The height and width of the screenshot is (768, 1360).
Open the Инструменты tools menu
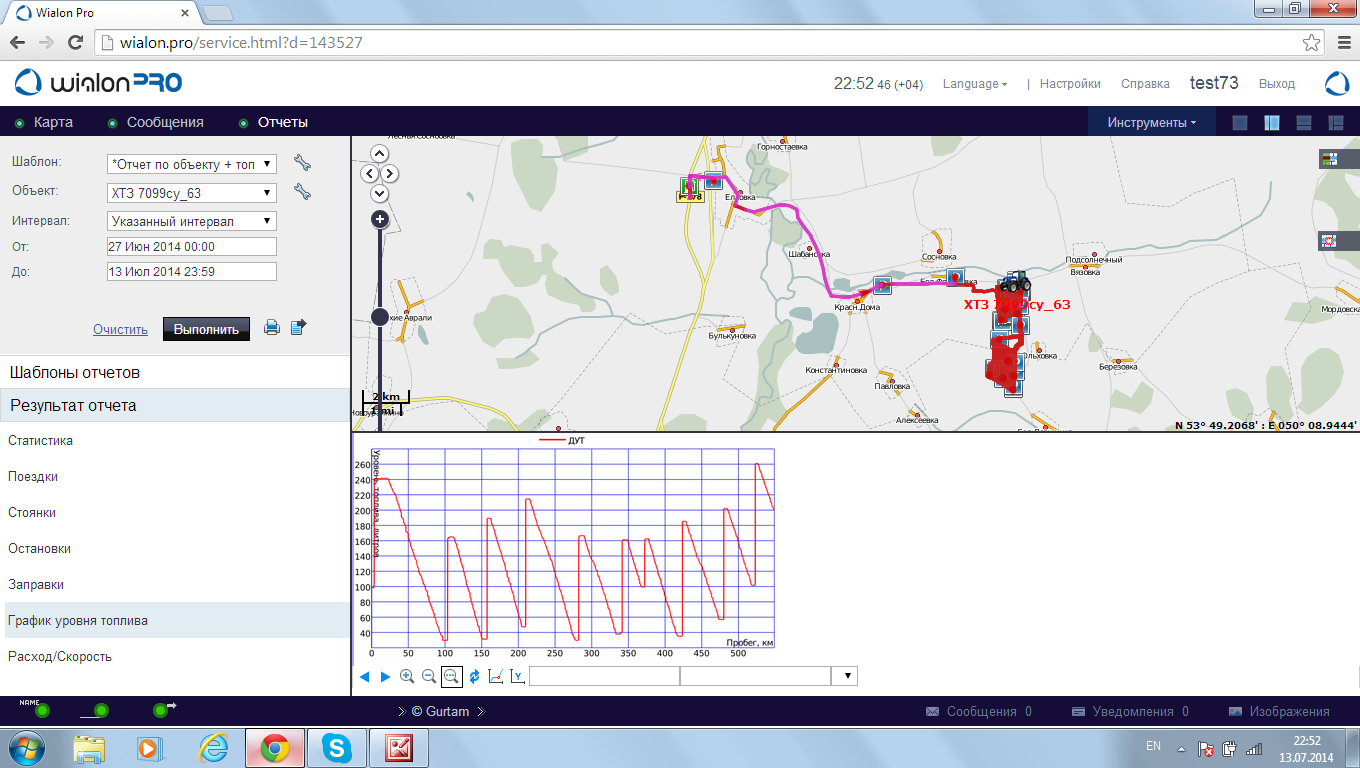(1151, 123)
